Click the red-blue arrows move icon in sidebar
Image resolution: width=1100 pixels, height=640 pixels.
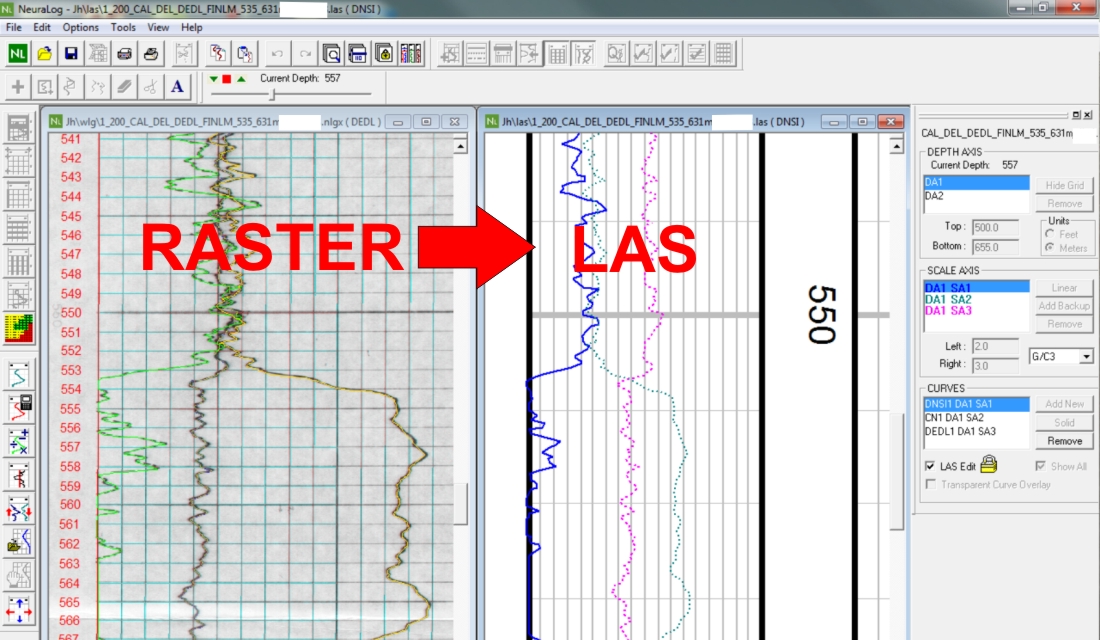(19, 509)
